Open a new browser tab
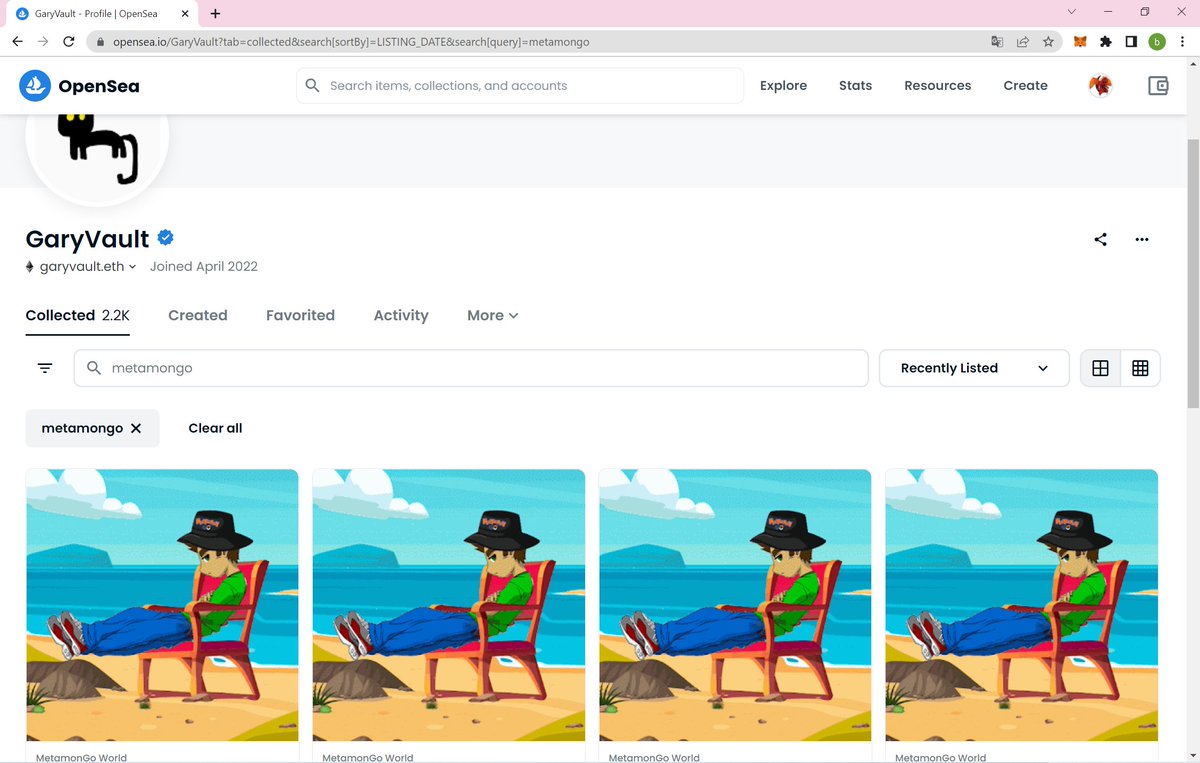Image resolution: width=1200 pixels, height=763 pixels. click(x=215, y=13)
